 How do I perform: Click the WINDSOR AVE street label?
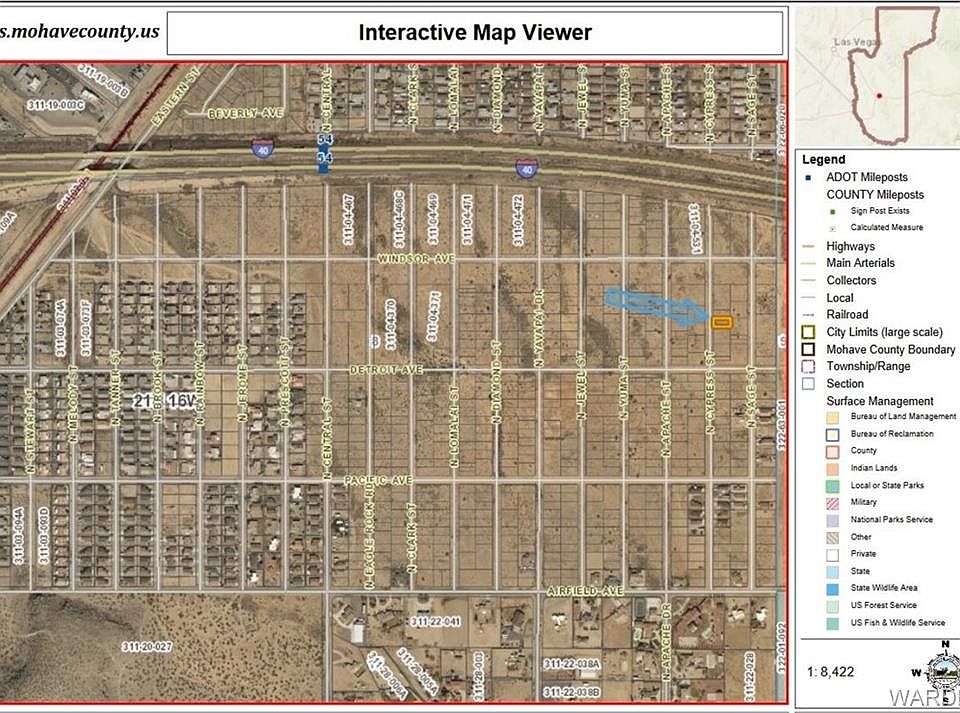(416, 259)
